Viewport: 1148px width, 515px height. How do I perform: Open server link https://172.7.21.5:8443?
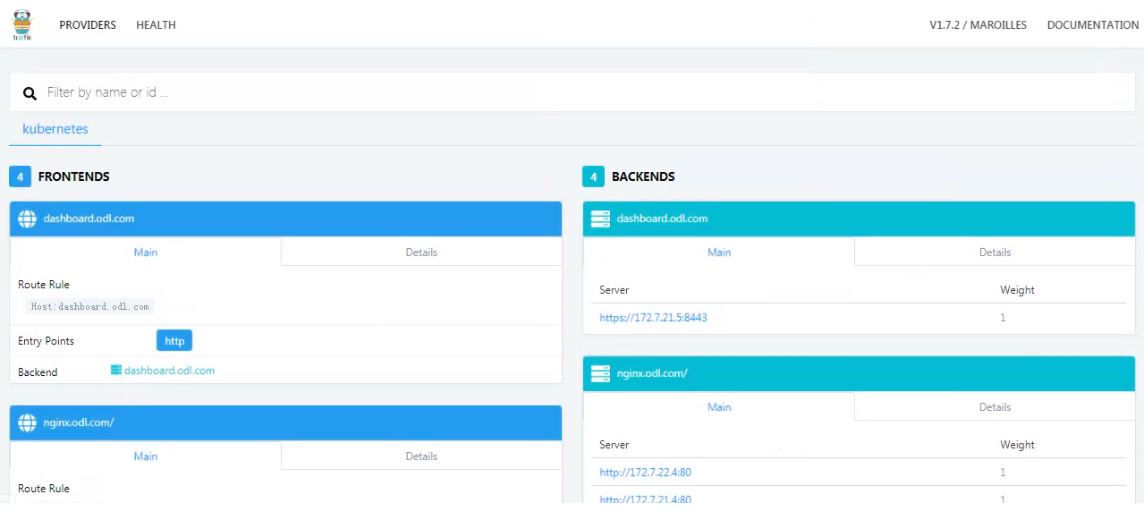coord(653,318)
